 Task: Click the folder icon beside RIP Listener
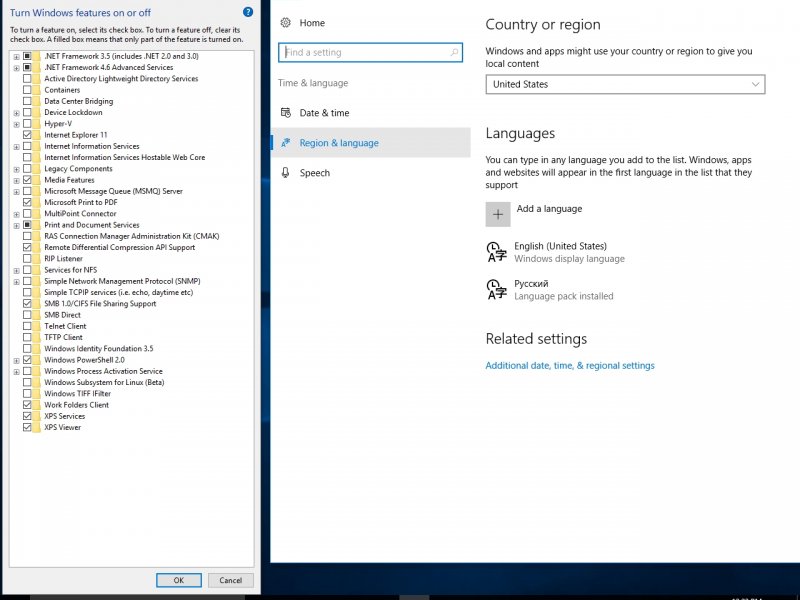36,259
